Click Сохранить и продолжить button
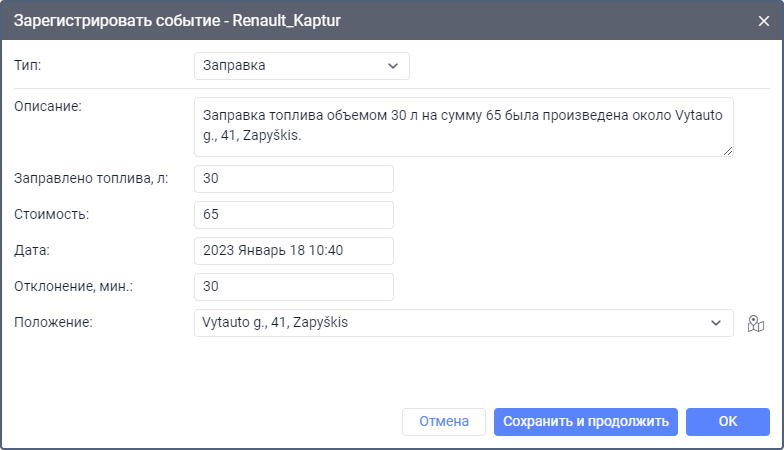 pos(586,422)
